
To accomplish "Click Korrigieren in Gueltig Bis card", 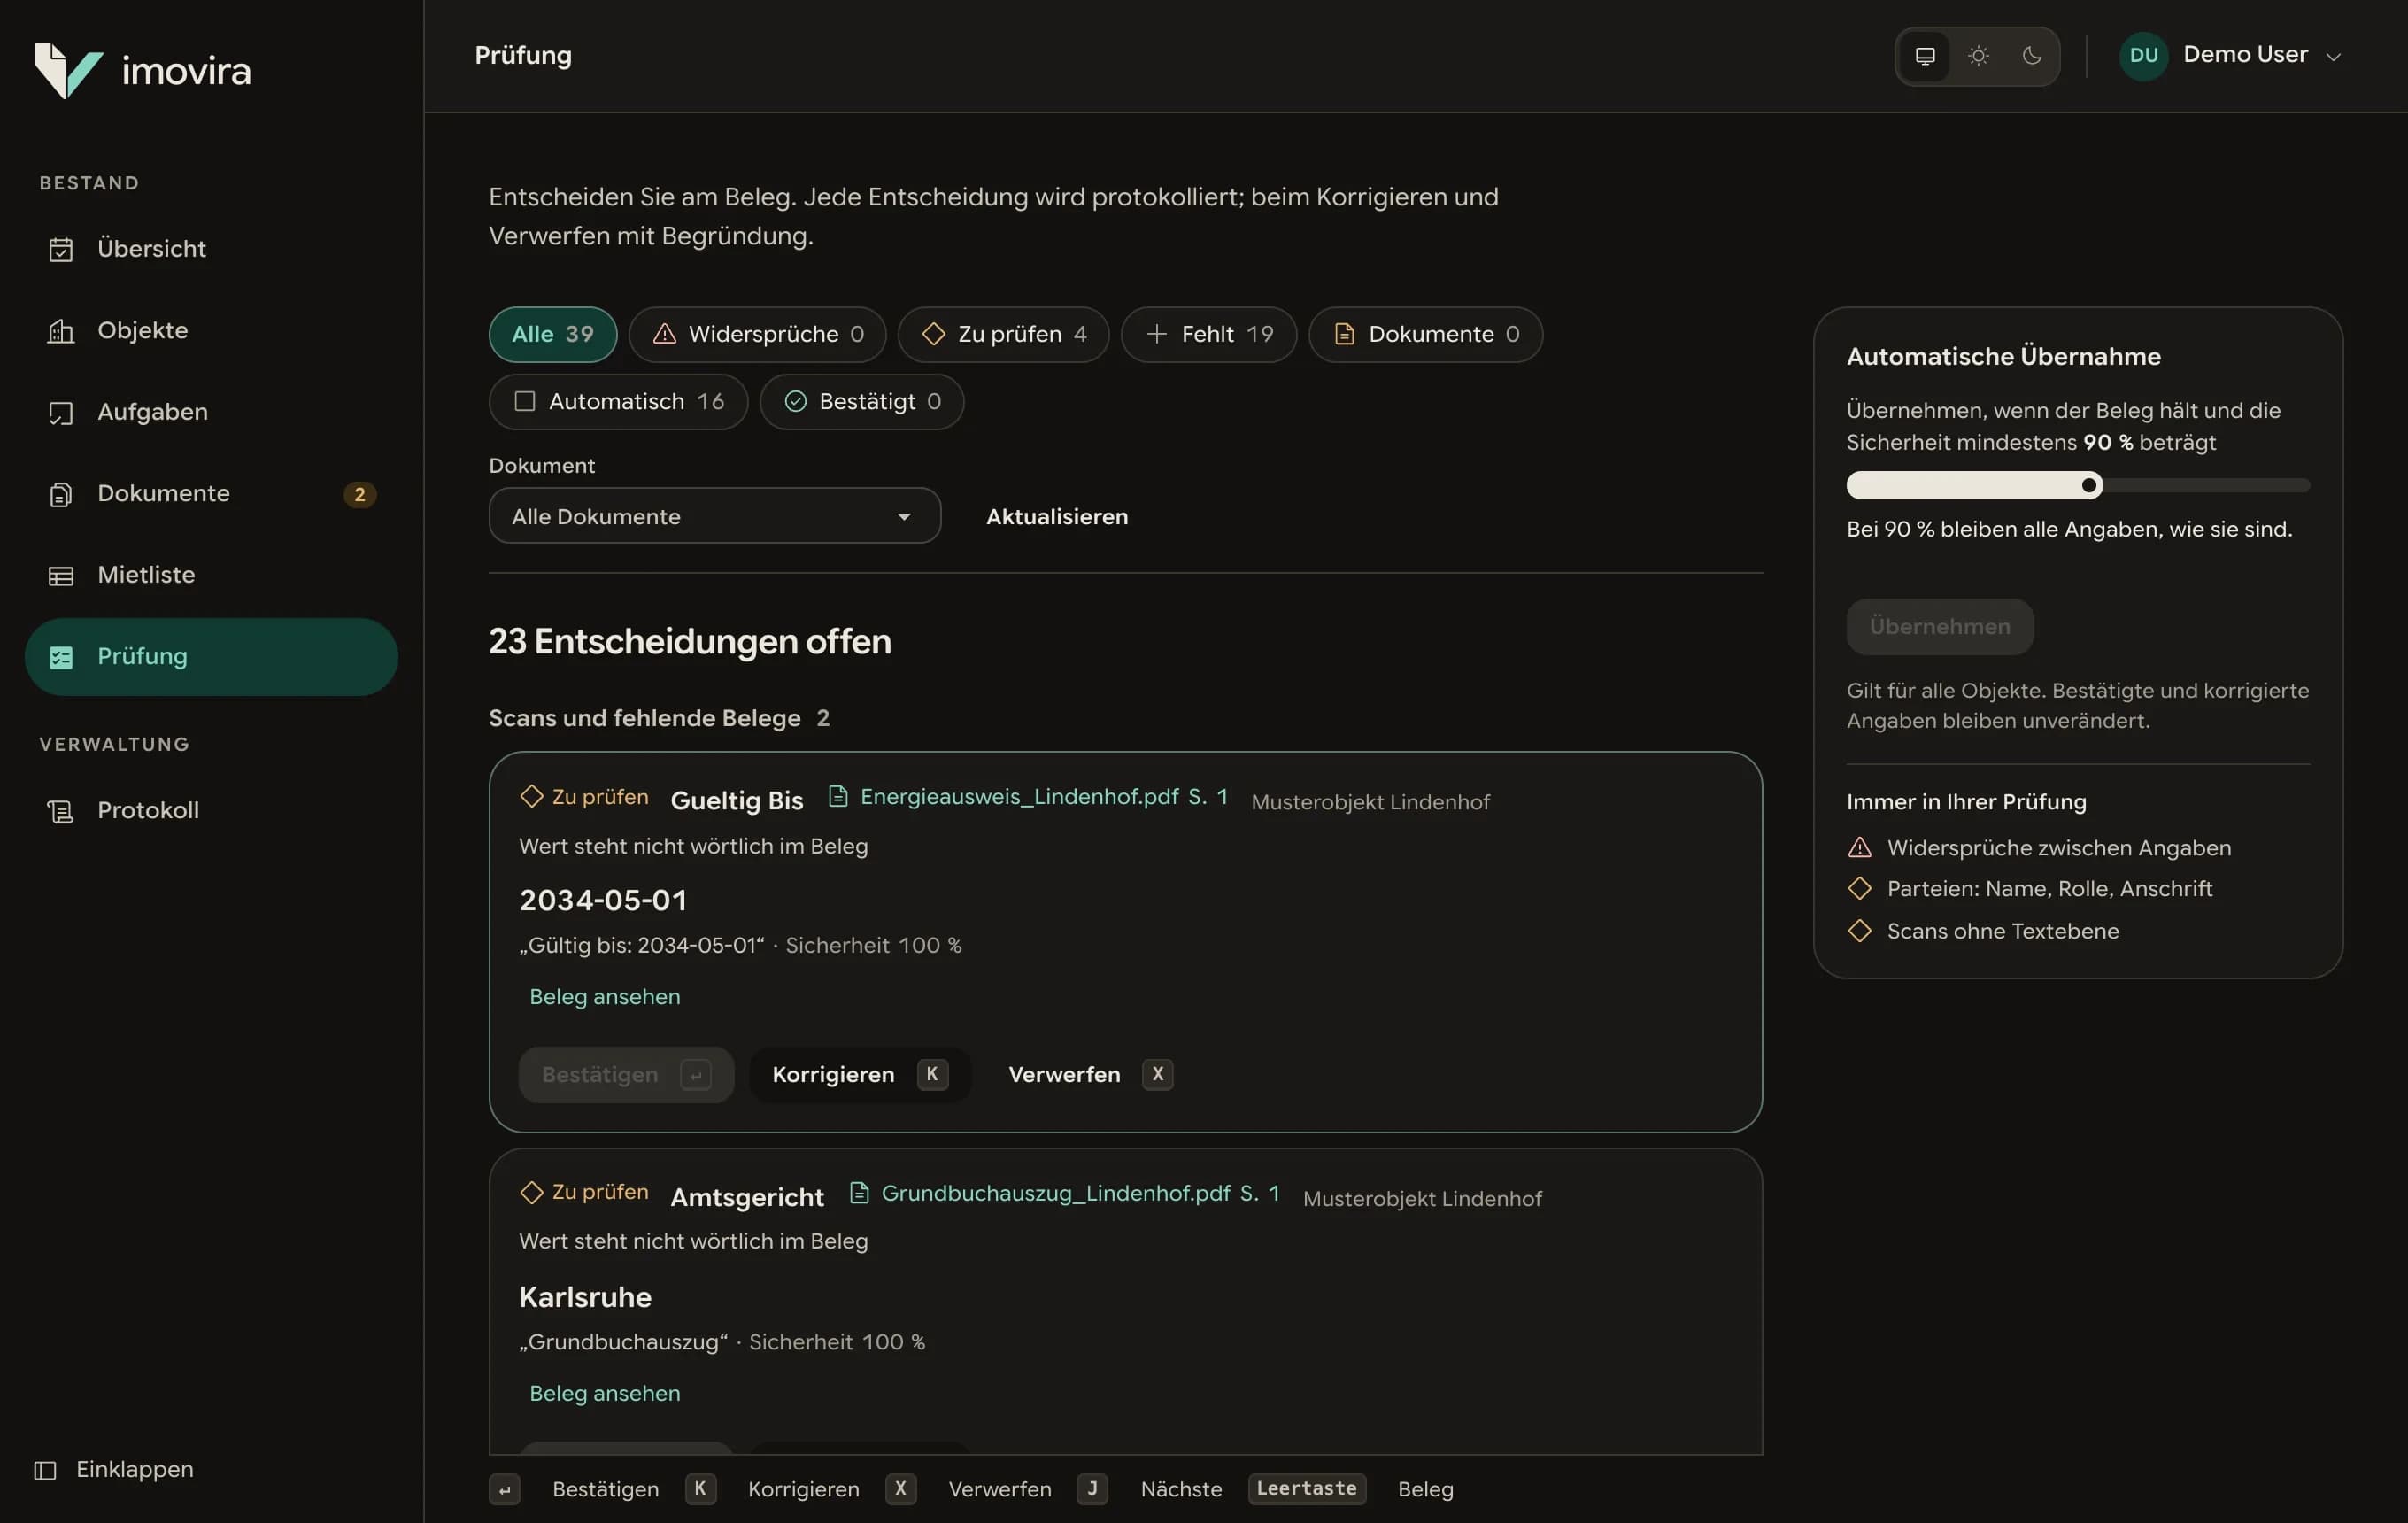I will click(860, 1075).
